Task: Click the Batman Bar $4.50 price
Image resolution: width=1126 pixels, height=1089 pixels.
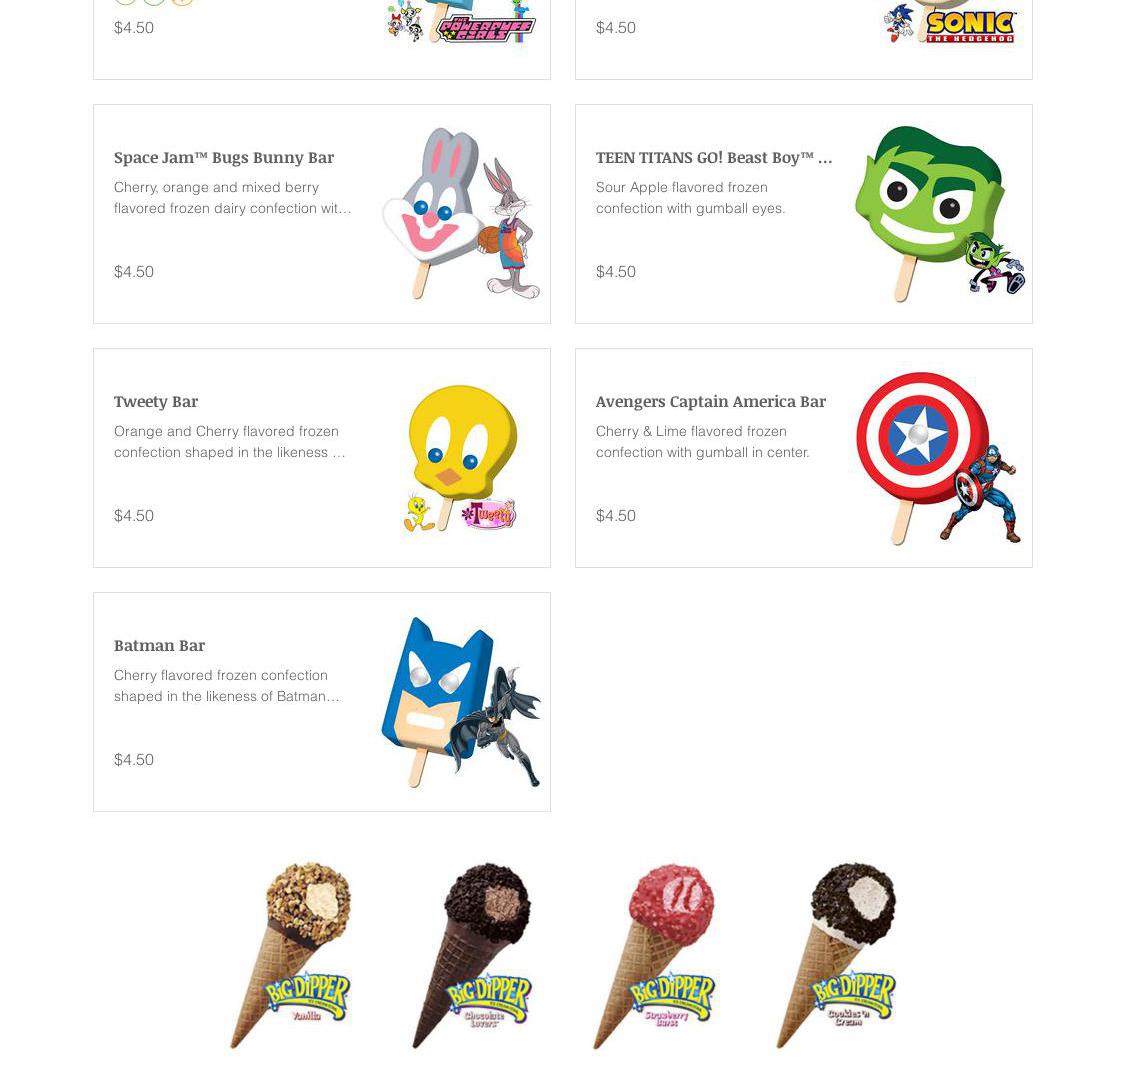Action: [x=134, y=760]
